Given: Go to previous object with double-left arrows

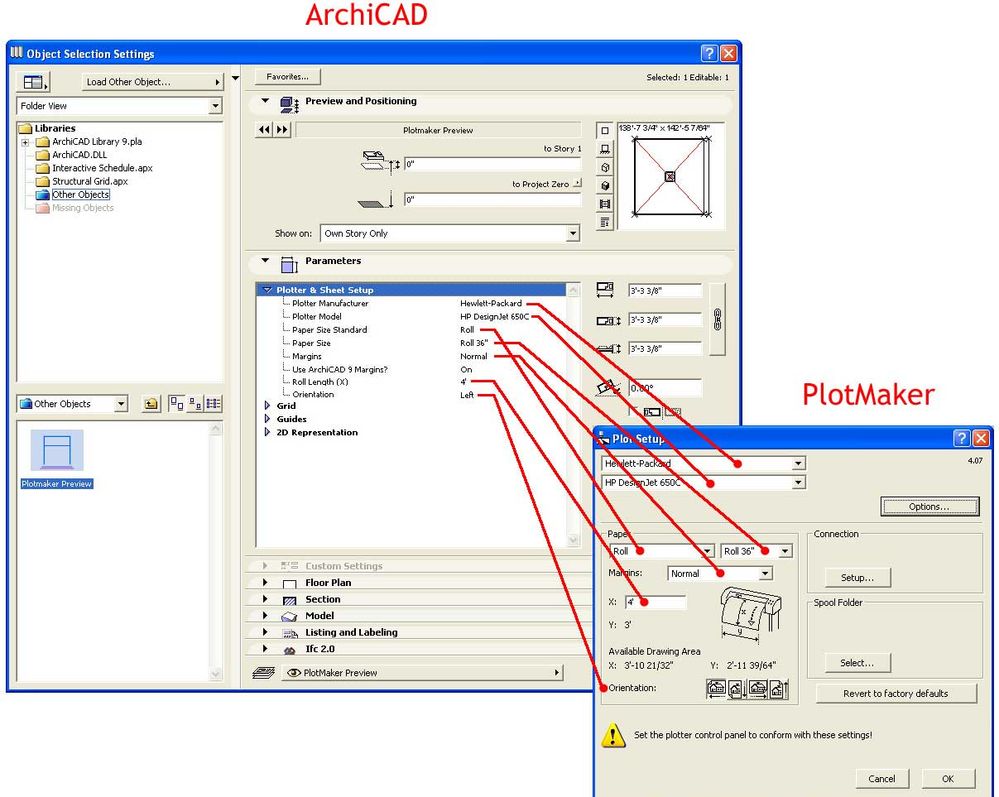Looking at the screenshot, I should point(264,130).
